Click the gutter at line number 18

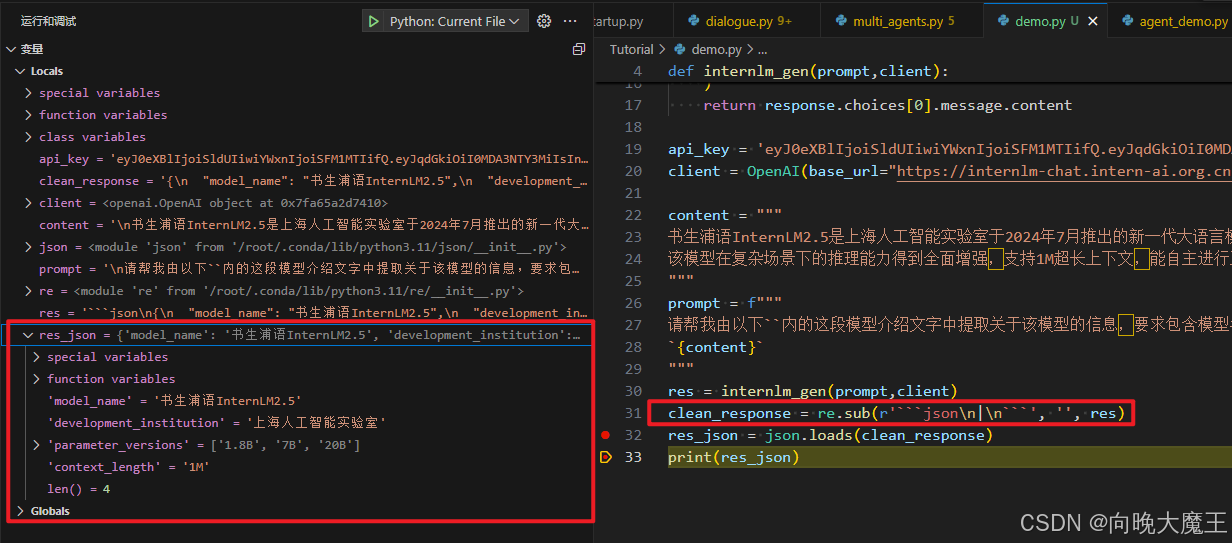click(x=632, y=127)
